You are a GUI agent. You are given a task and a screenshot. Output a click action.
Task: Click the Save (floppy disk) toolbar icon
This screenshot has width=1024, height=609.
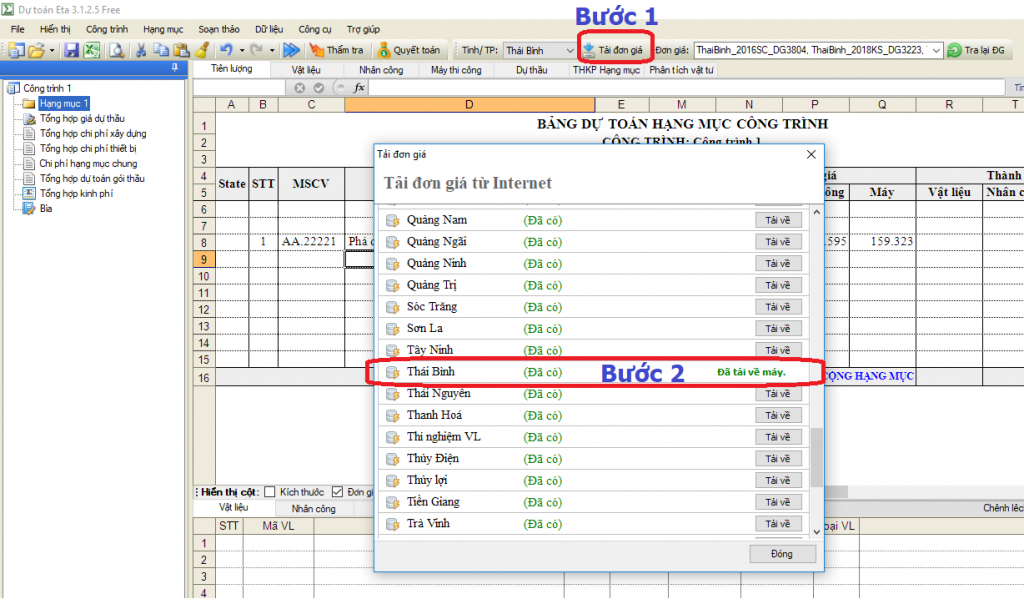pos(72,49)
